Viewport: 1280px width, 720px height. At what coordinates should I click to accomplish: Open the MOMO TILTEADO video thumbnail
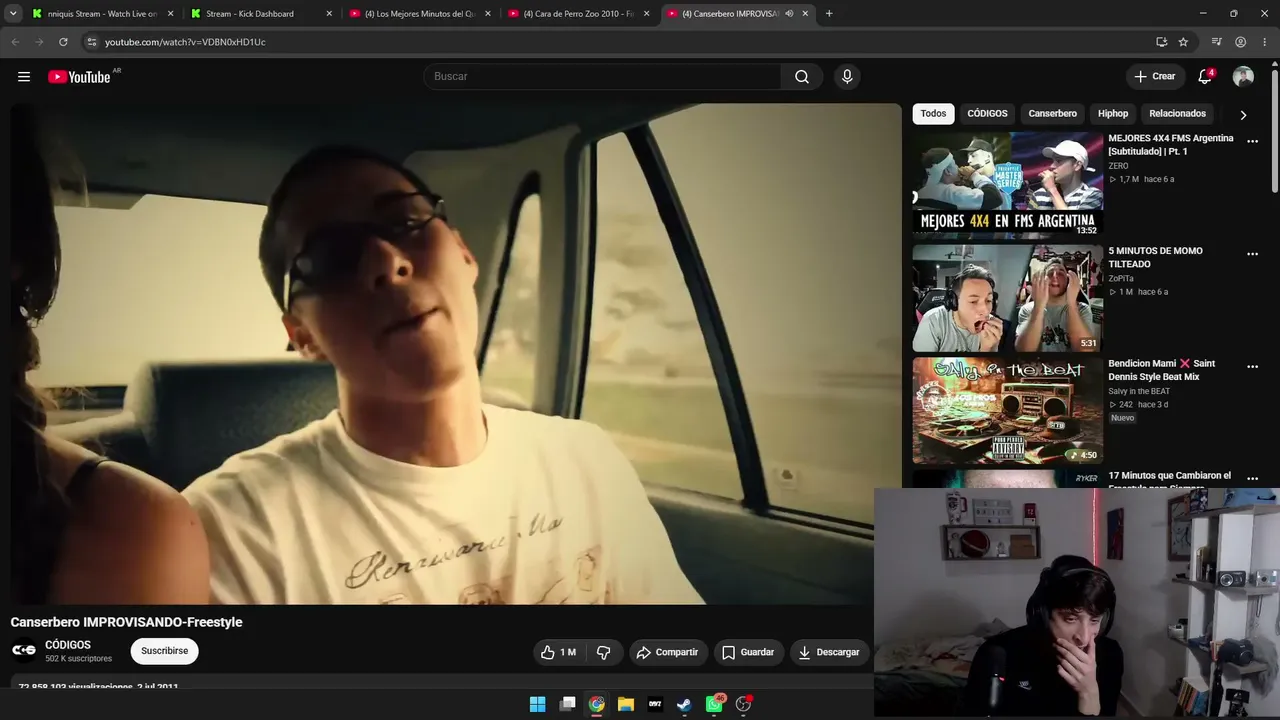(1008, 298)
